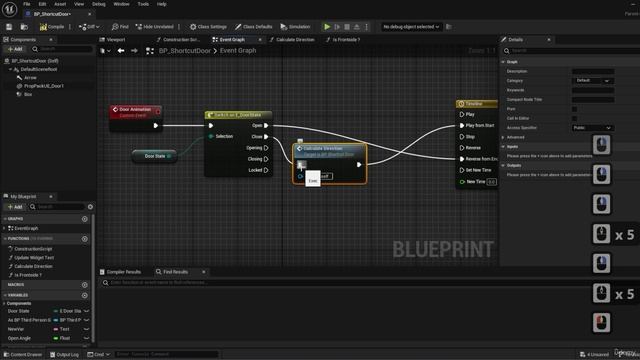Click the Timeline Play input pin
The height and width of the screenshot is (360, 640).
tap(462, 115)
